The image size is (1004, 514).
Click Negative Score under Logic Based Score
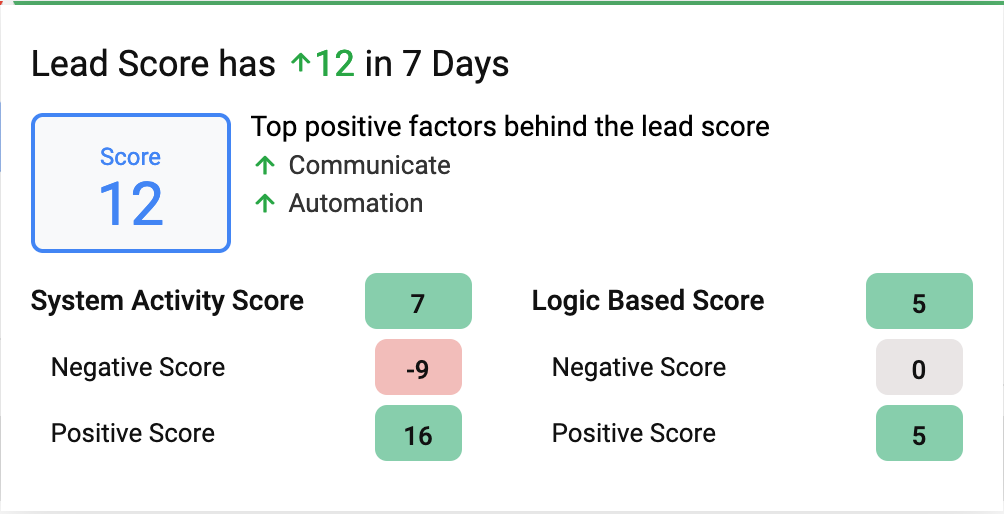[639, 367]
